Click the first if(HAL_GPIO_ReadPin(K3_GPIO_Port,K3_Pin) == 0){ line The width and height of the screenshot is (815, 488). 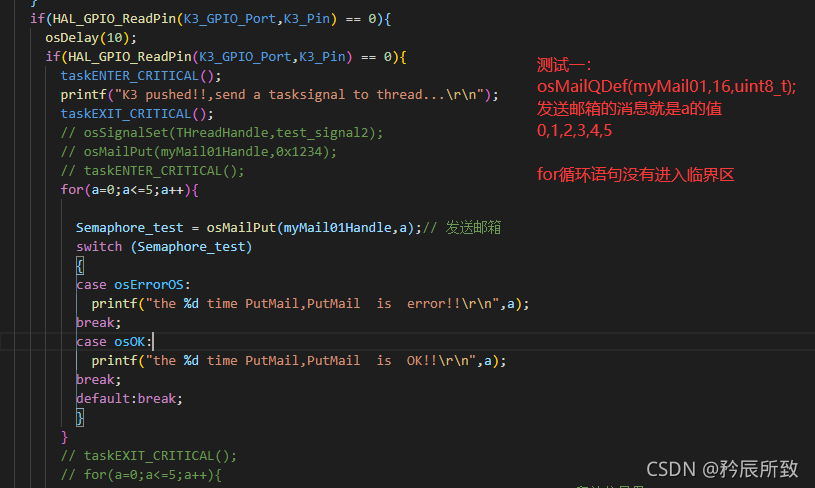tap(211, 19)
